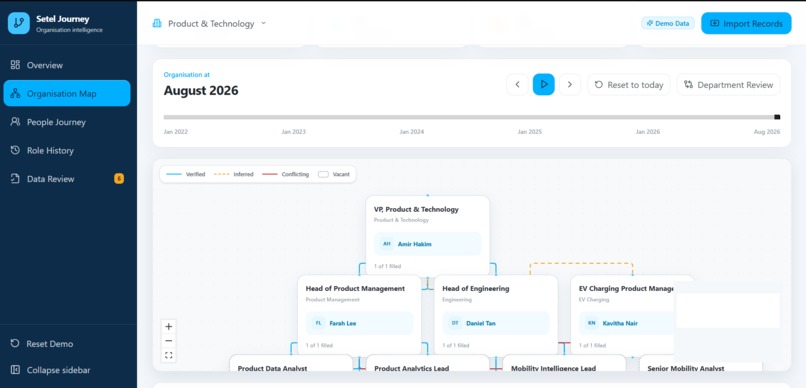Click the Data Review notification badge

119,179
